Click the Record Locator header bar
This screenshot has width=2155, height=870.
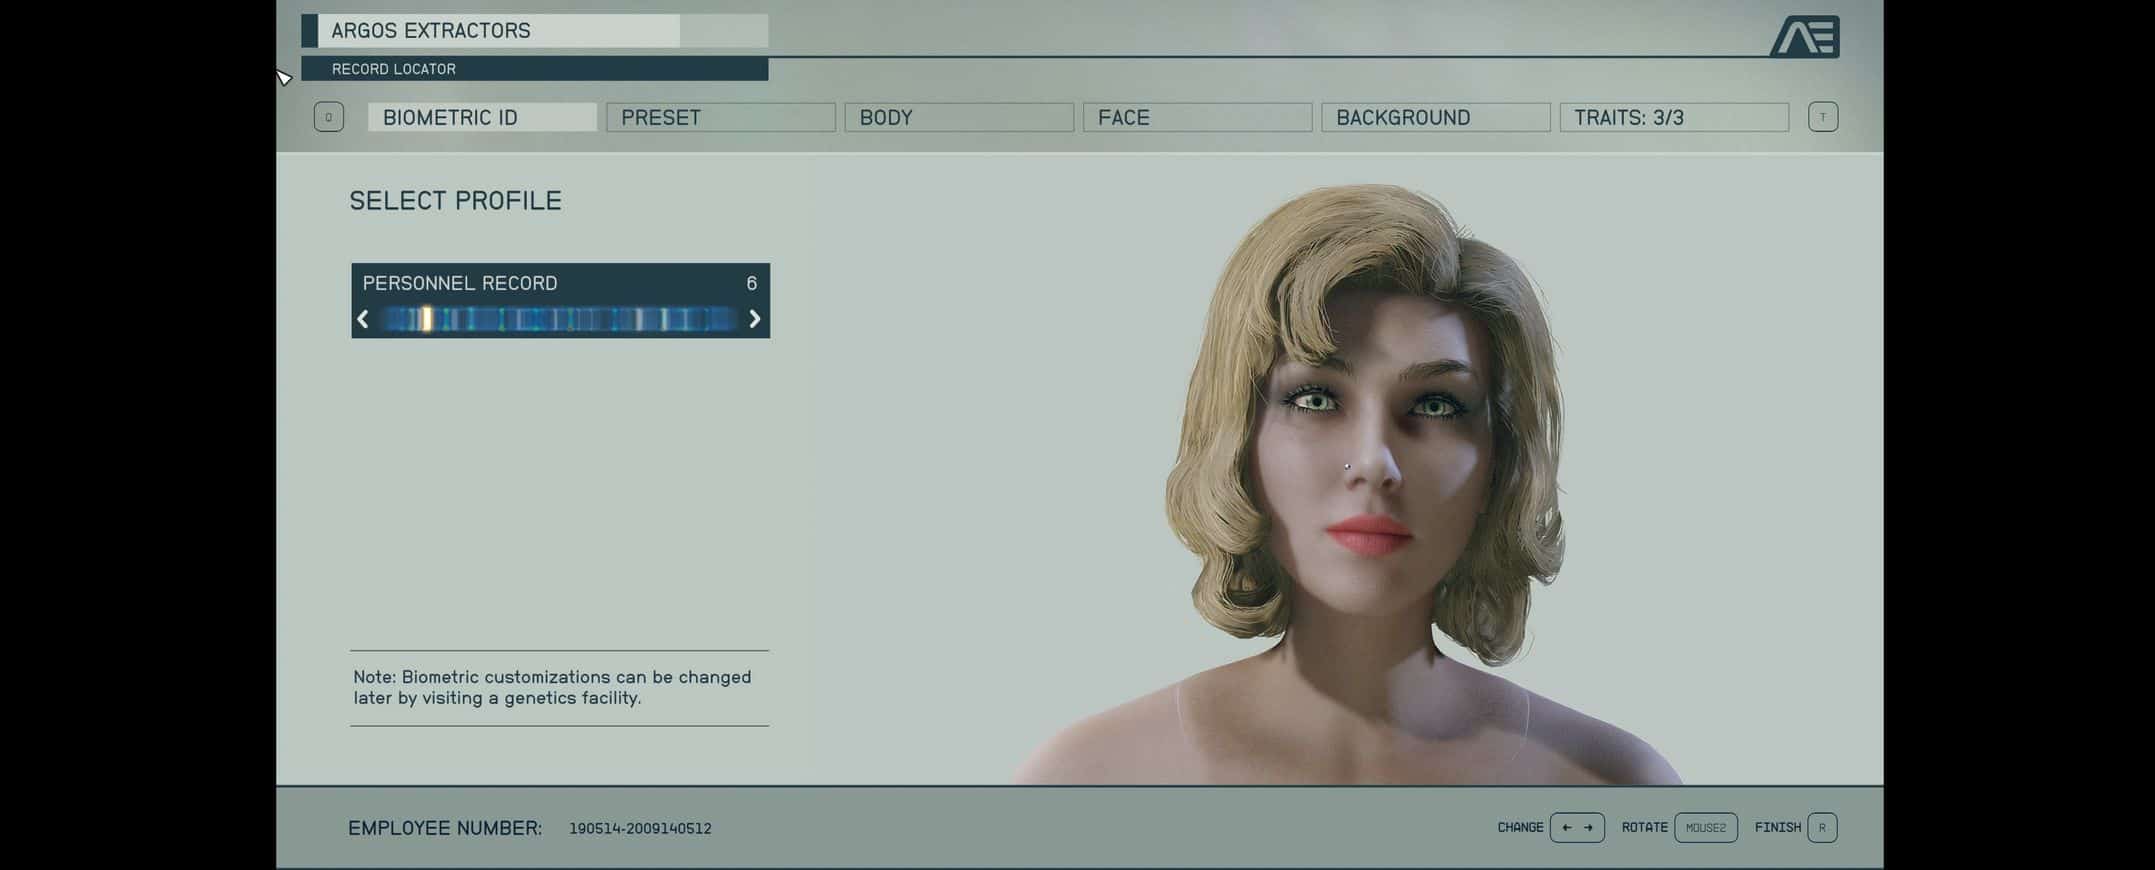click(534, 69)
